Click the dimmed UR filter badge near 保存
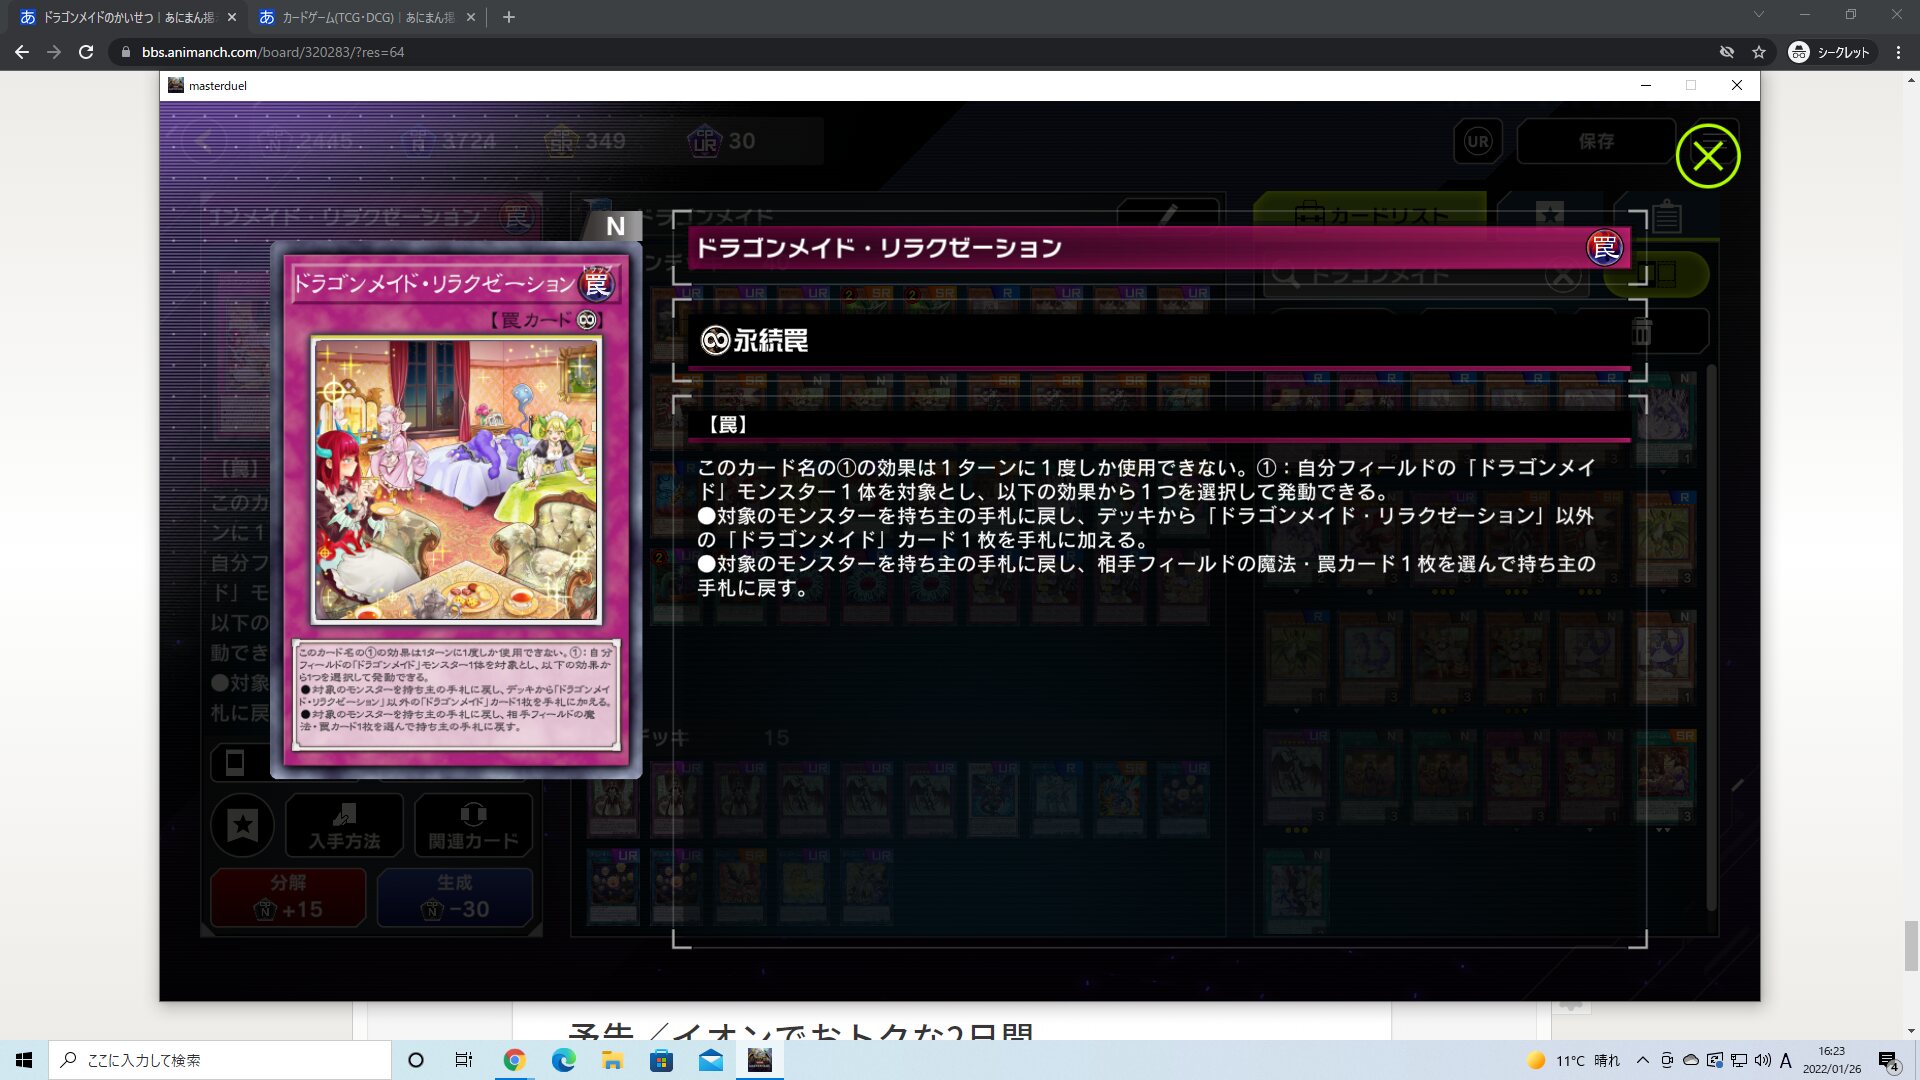This screenshot has height=1080, width=1920. click(x=1478, y=141)
